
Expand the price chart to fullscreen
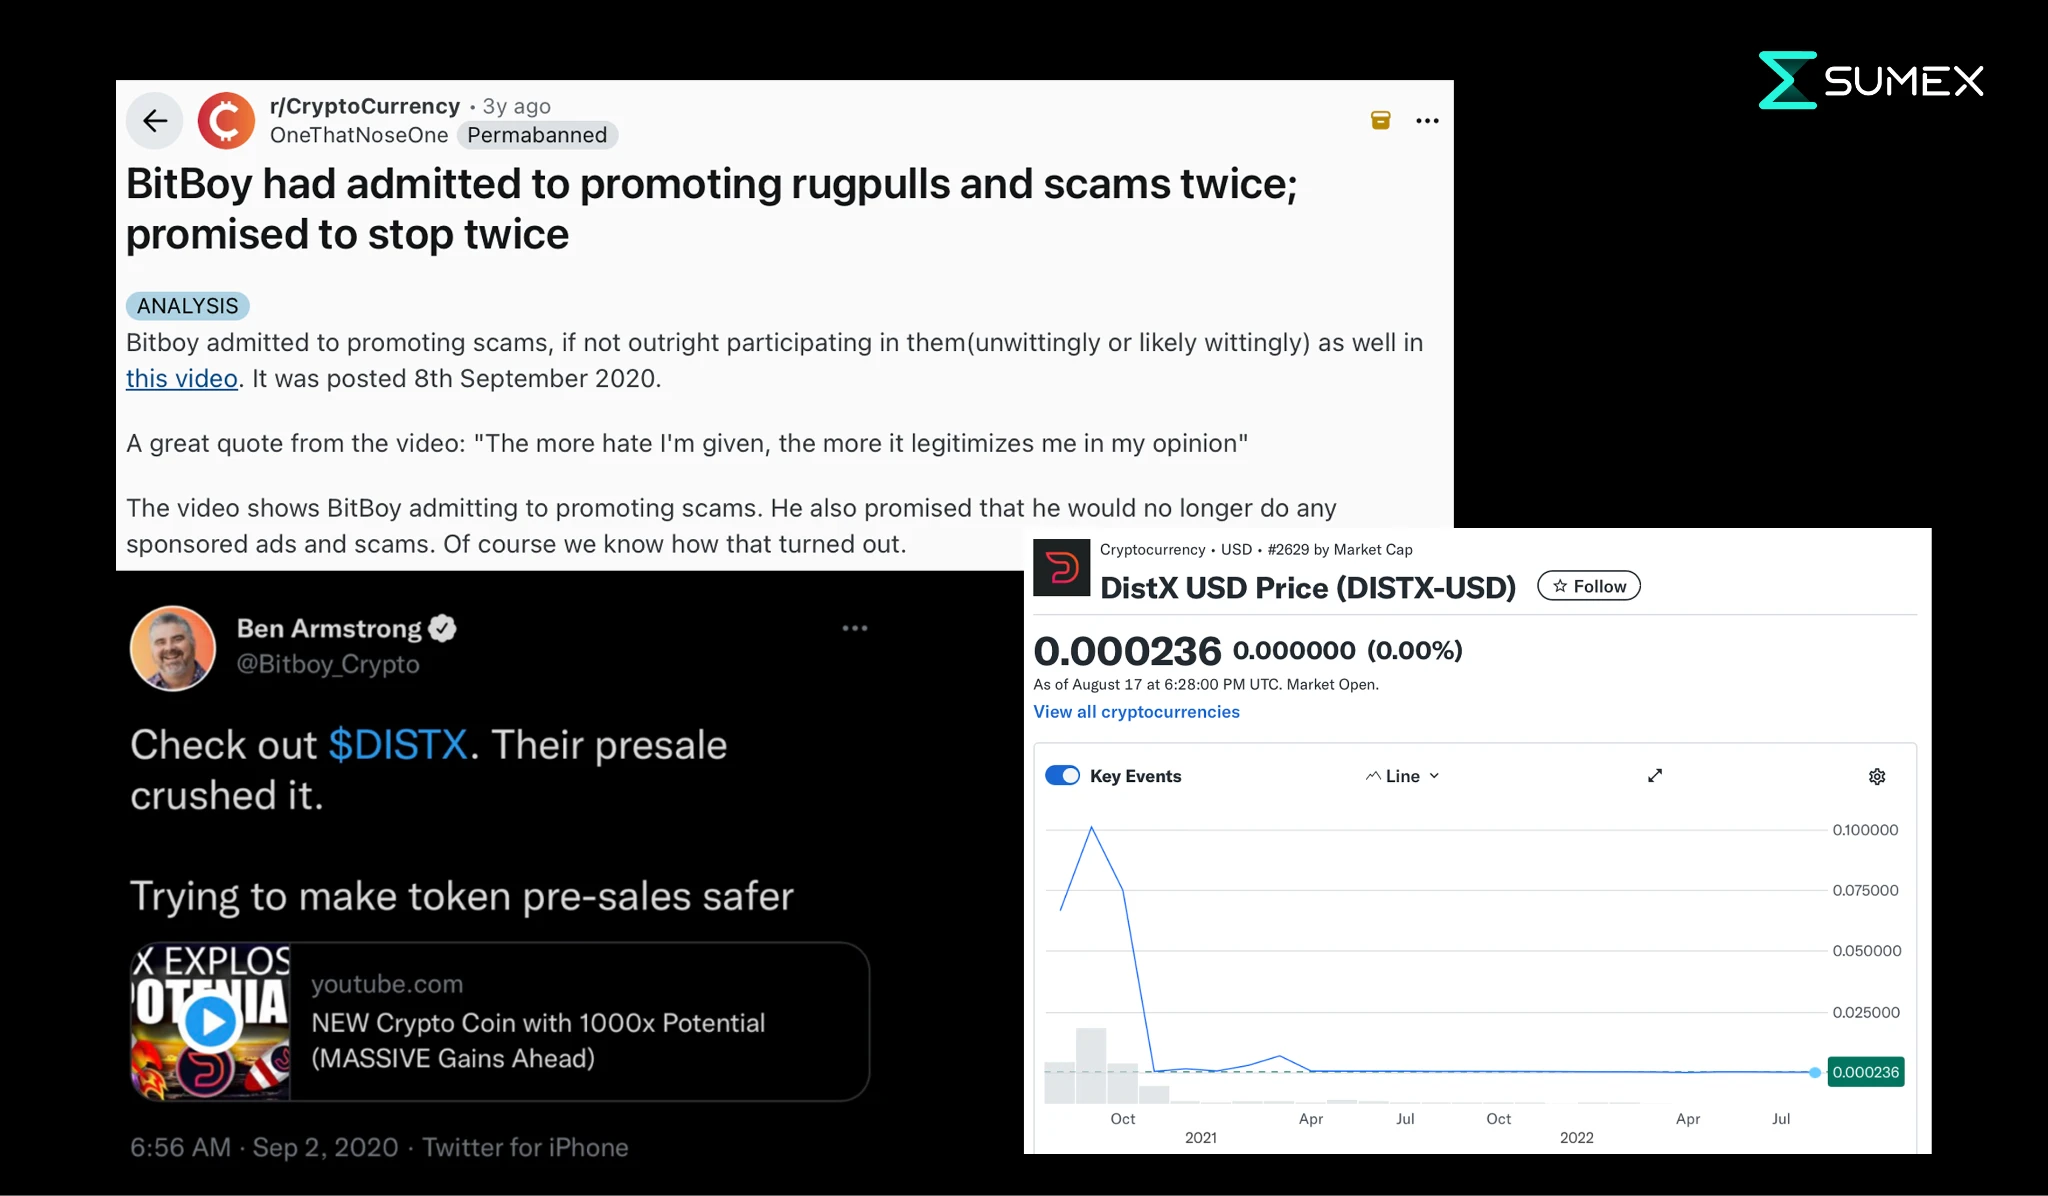[1655, 776]
